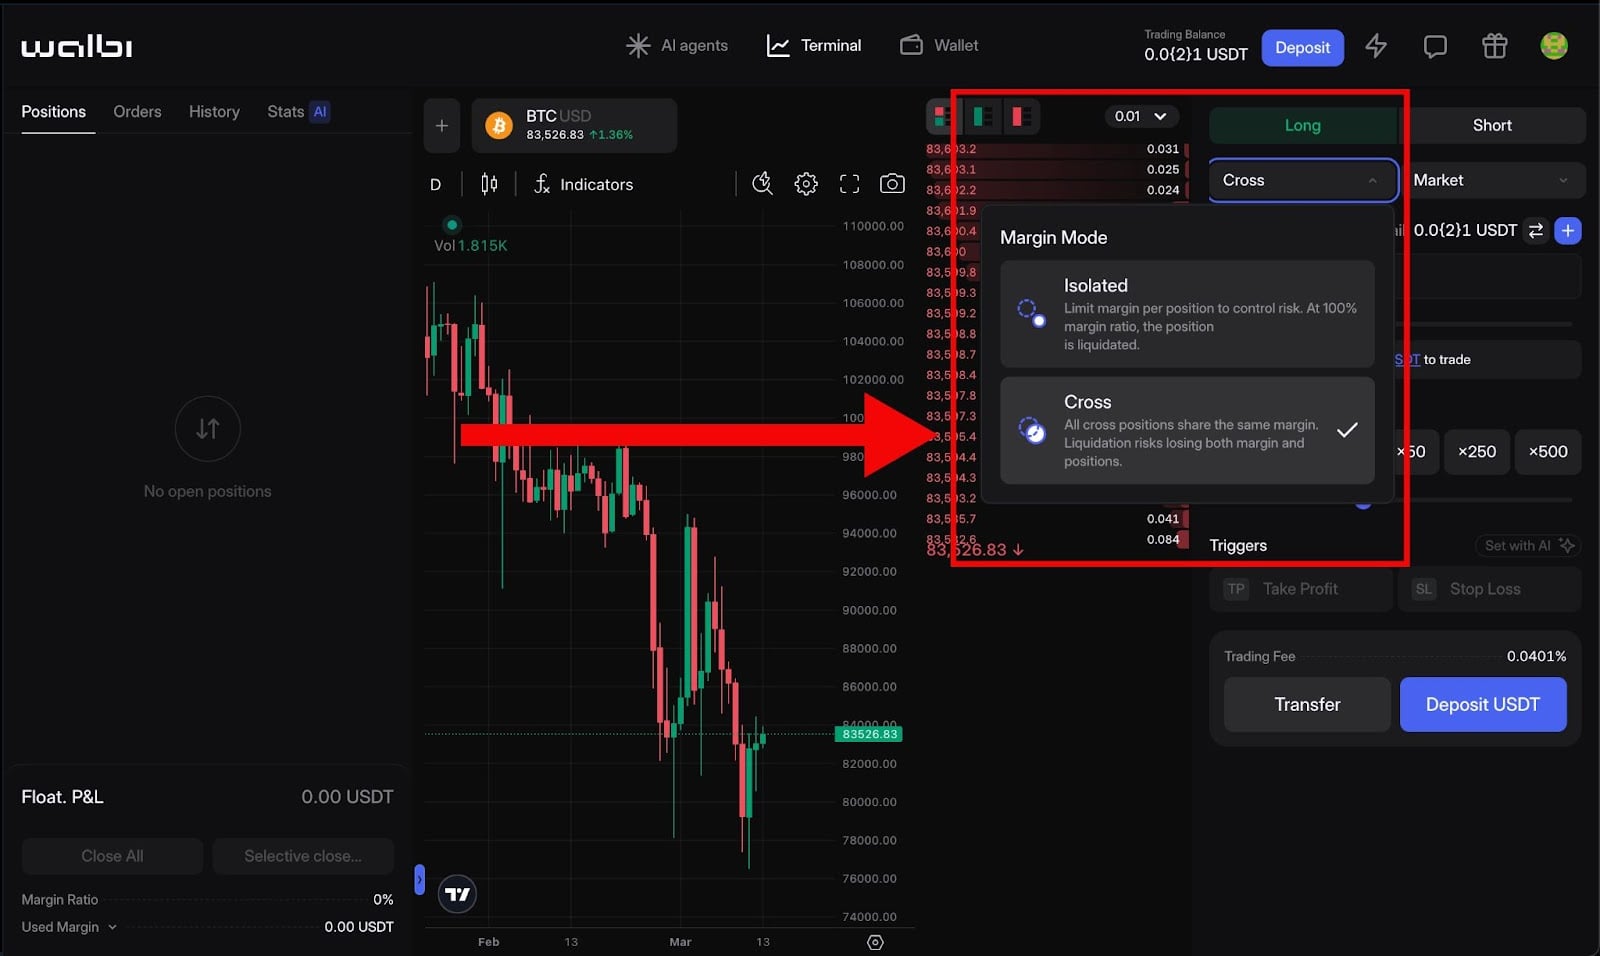Take a chart screenshot with camera icon
This screenshot has height=956, width=1600.
(892, 184)
